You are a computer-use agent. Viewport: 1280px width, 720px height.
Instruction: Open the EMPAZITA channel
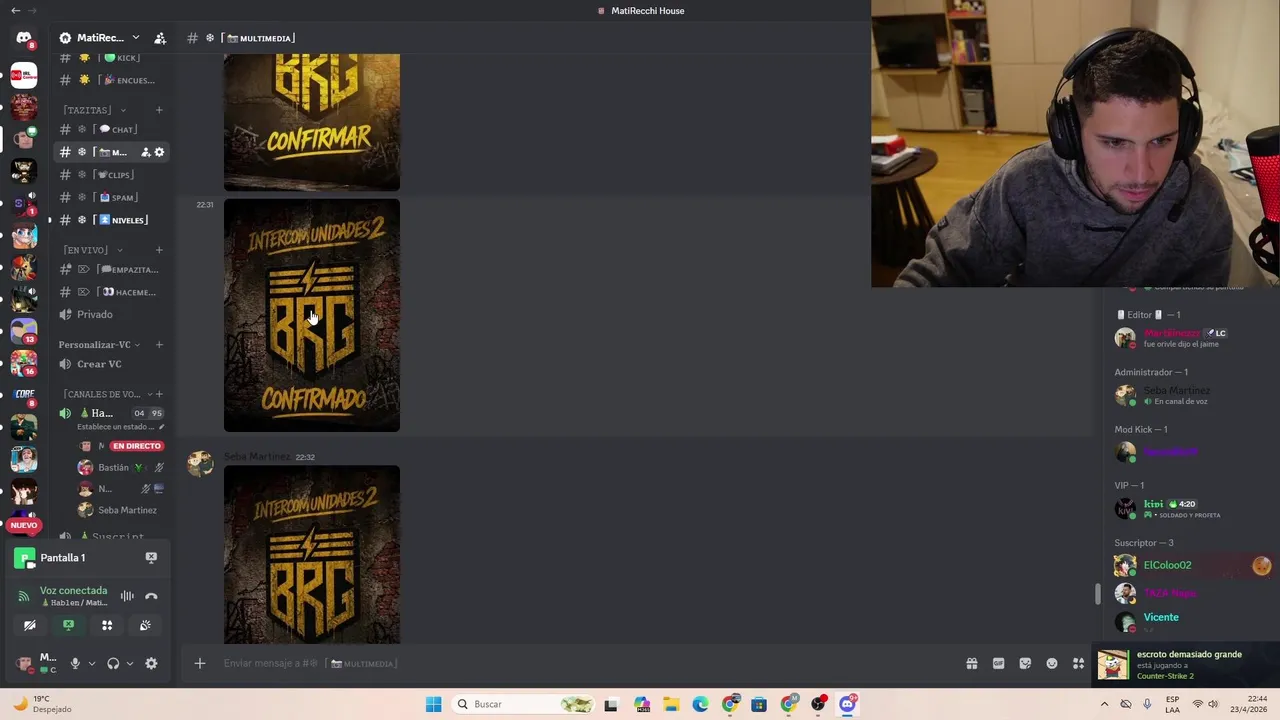[110, 269]
